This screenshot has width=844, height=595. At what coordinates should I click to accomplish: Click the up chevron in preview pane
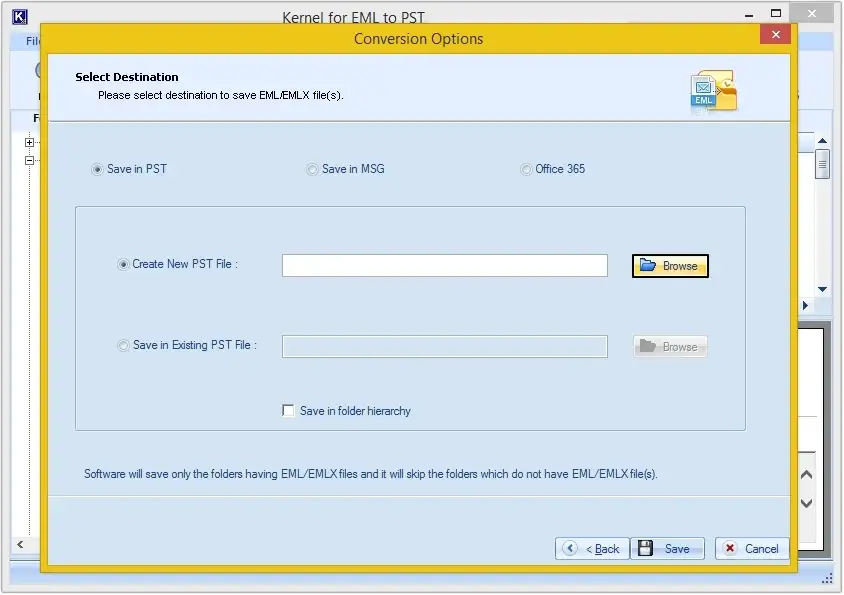[806, 474]
